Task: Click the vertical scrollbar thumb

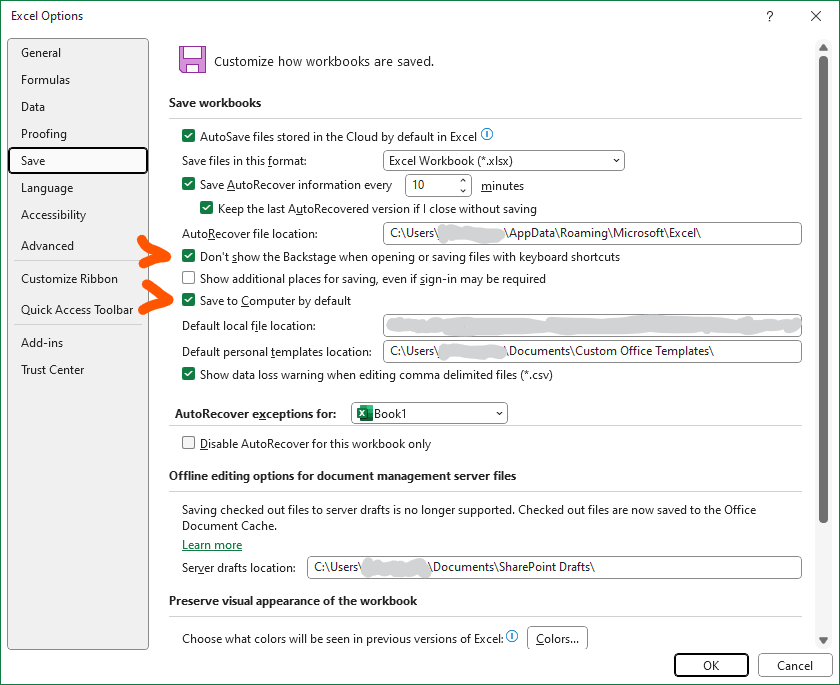Action: tap(823, 289)
